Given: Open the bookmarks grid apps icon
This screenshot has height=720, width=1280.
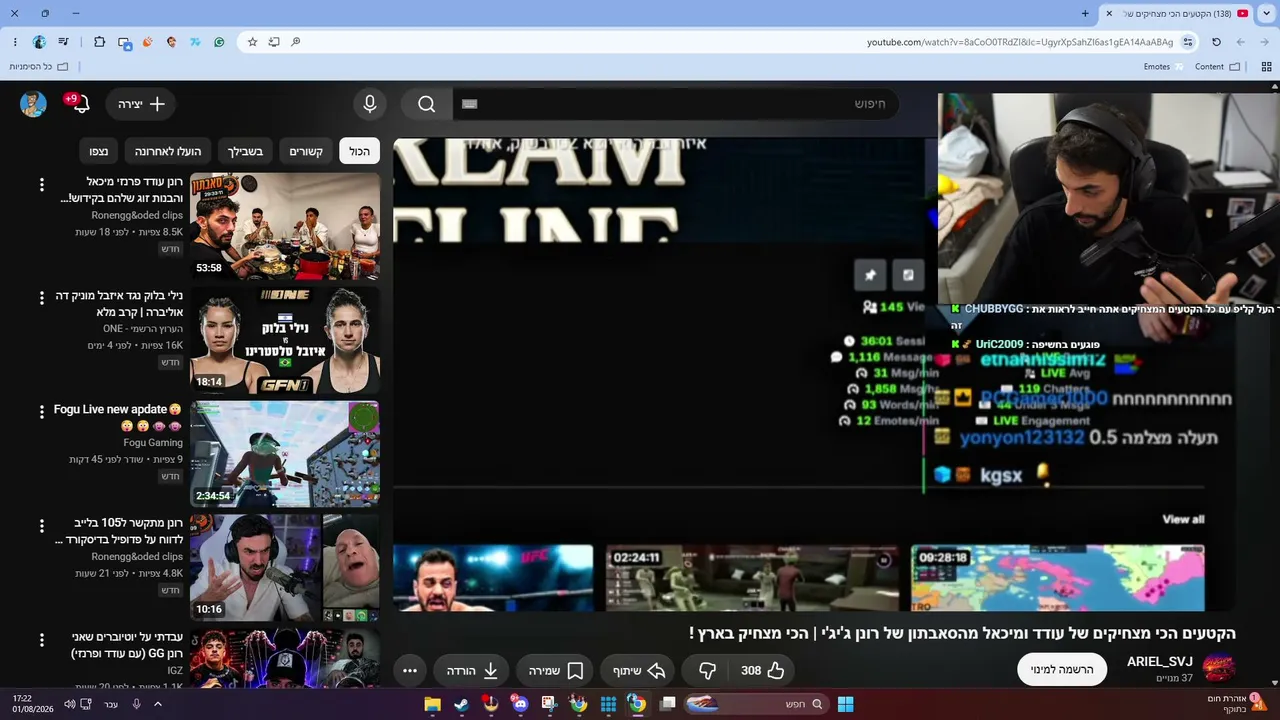Looking at the screenshot, I should [1266, 67].
